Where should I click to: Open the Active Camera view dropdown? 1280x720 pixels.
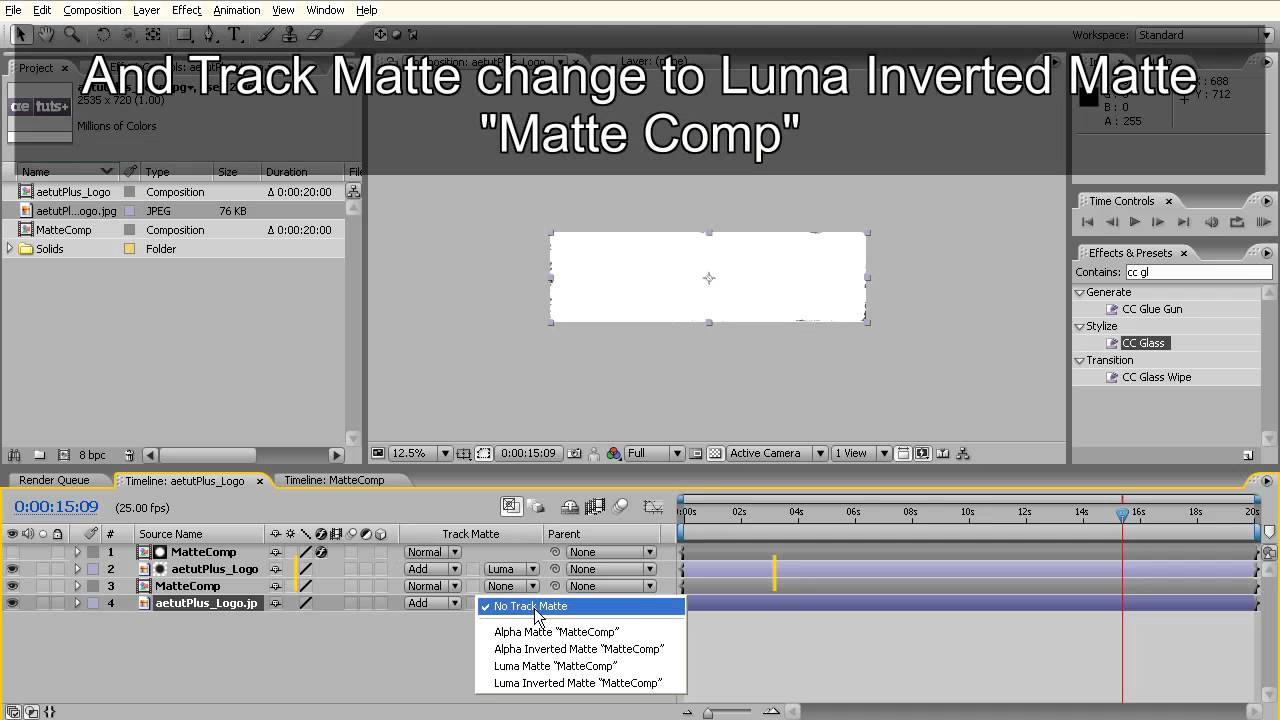[776, 453]
